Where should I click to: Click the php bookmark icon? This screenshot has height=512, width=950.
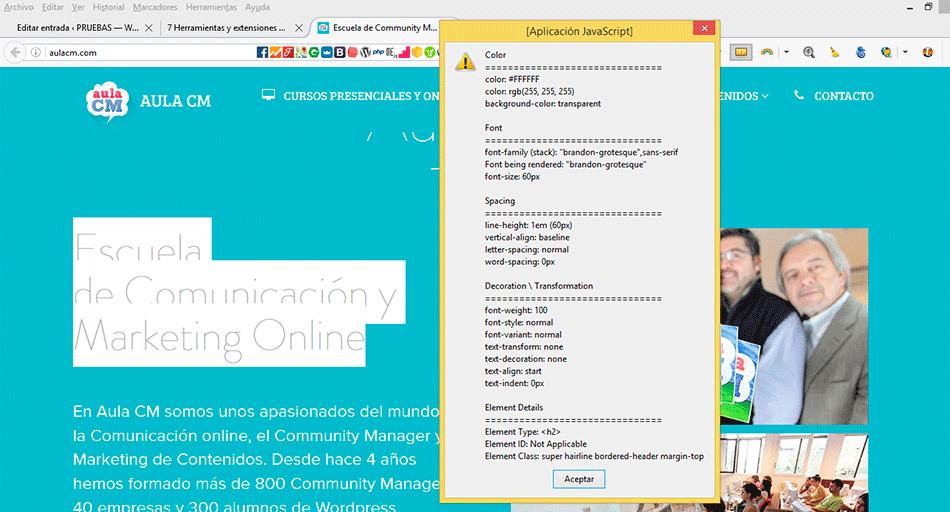coord(378,52)
